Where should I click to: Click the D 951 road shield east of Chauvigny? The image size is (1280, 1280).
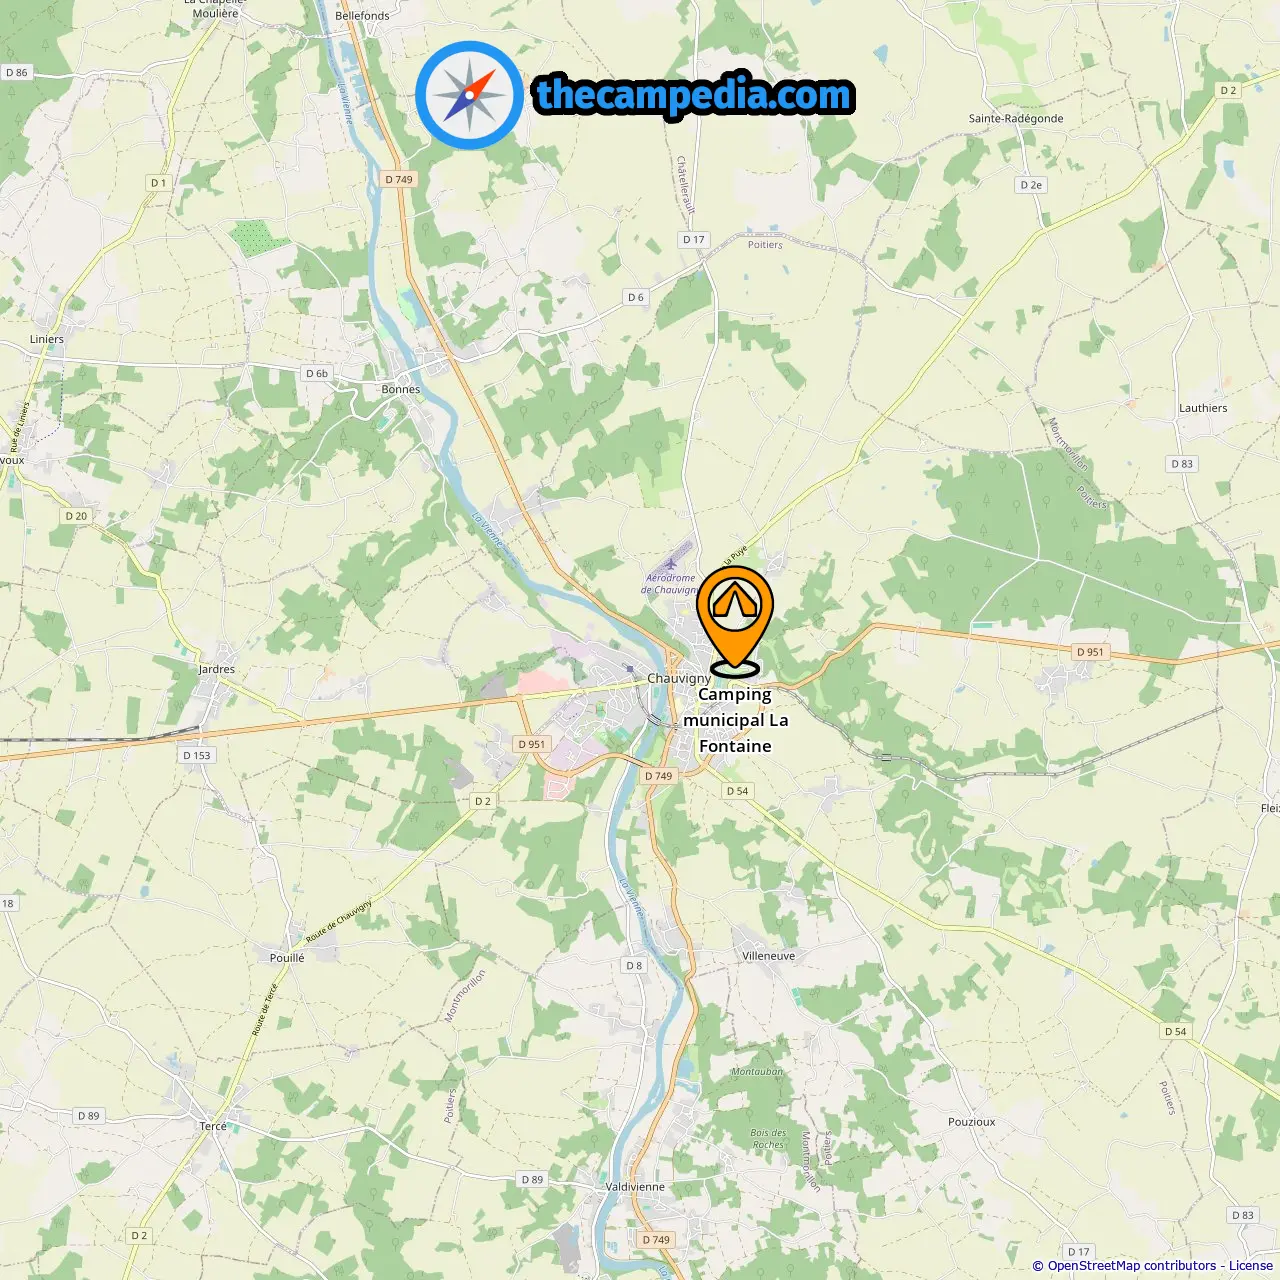[x=1090, y=652]
